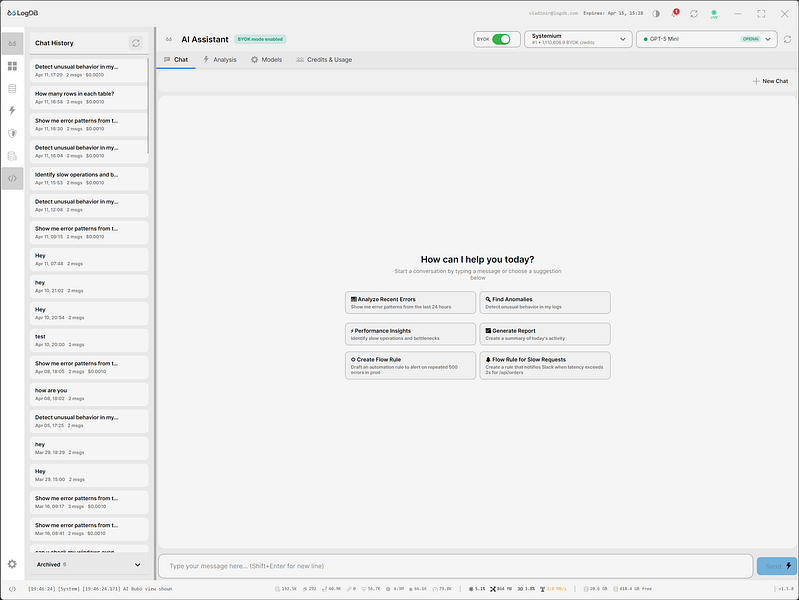This screenshot has width=799, height=600.
Task: Choose the Analyze Recent Errors suggestion
Action: (410, 303)
